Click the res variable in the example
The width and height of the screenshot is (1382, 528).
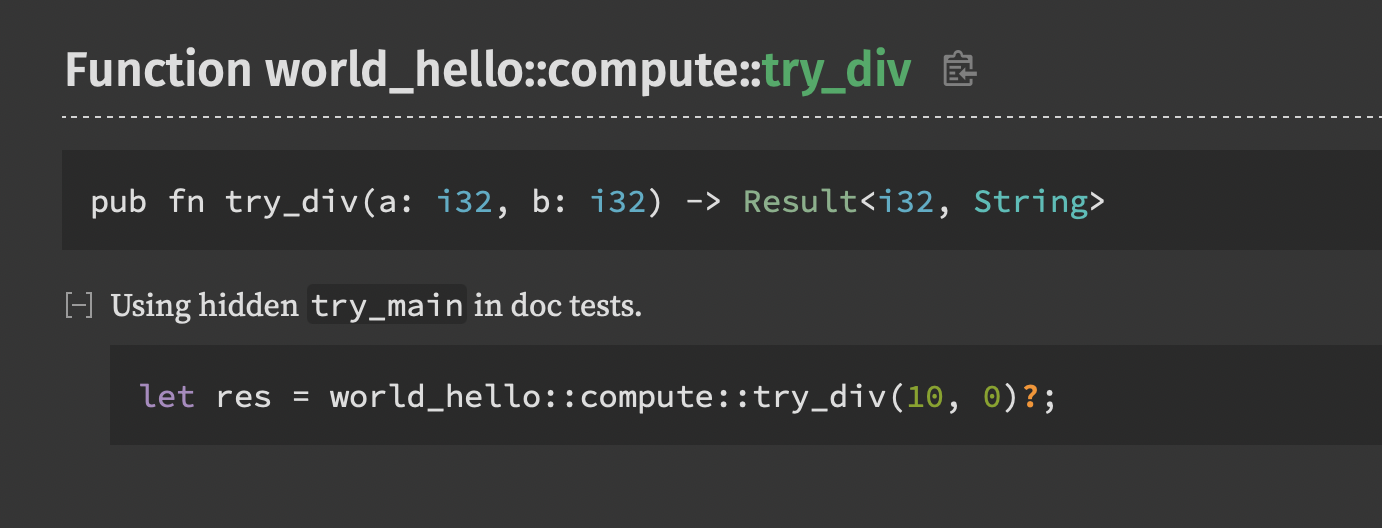244,397
